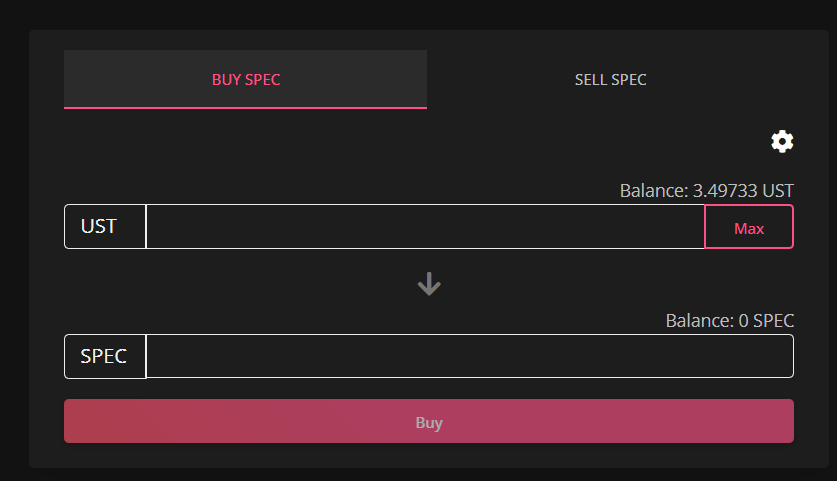Submit the purchase with the Buy button
The image size is (837, 481).
pyautogui.click(x=429, y=421)
